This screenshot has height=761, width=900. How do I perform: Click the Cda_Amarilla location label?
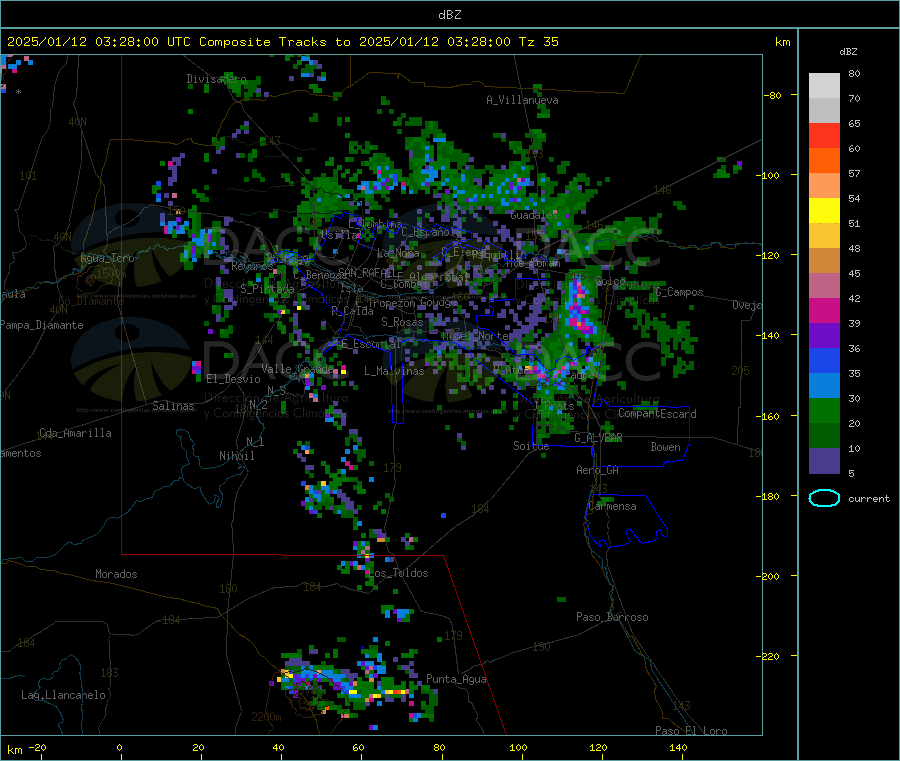tap(75, 433)
